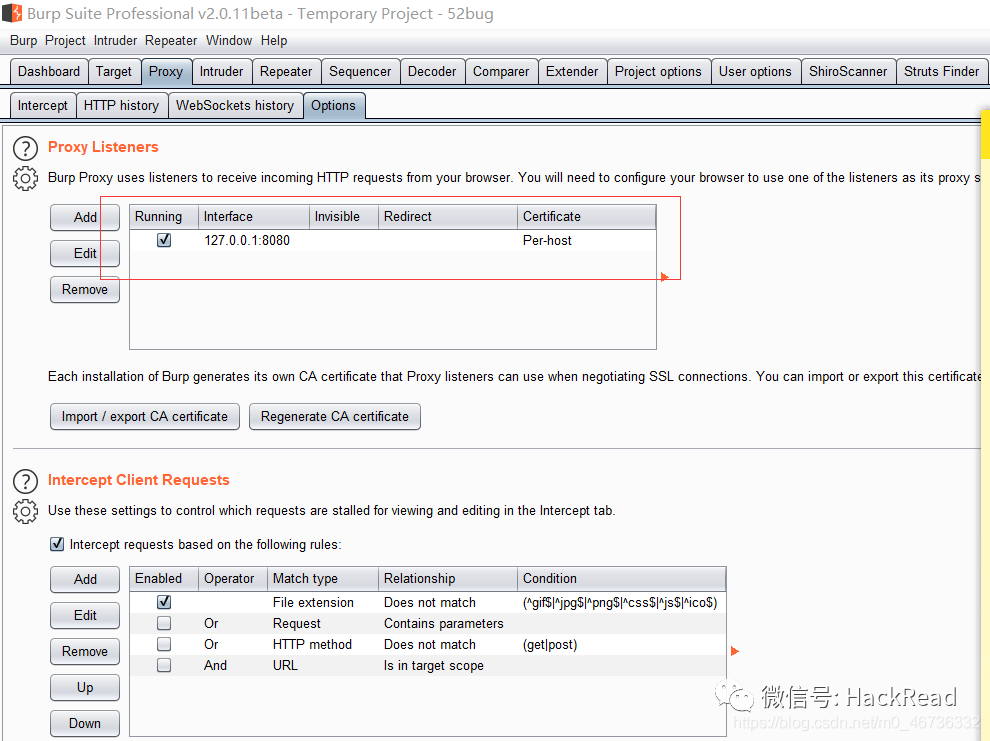Click the Condition column header
The height and width of the screenshot is (741, 990).
(x=621, y=578)
